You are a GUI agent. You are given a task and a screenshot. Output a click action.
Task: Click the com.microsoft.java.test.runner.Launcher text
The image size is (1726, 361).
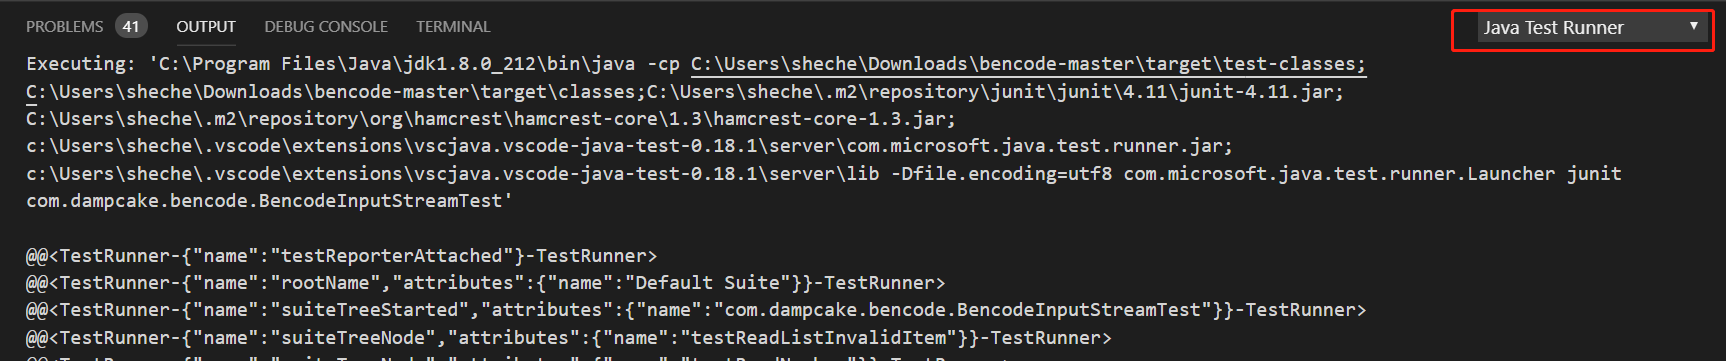coord(1339,174)
